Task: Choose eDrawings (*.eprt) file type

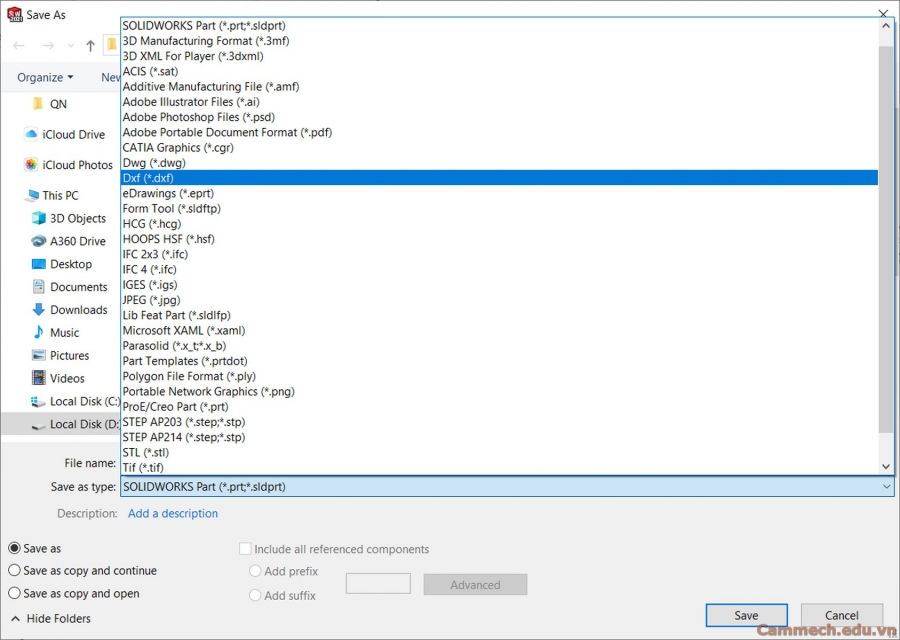Action: [x=499, y=193]
